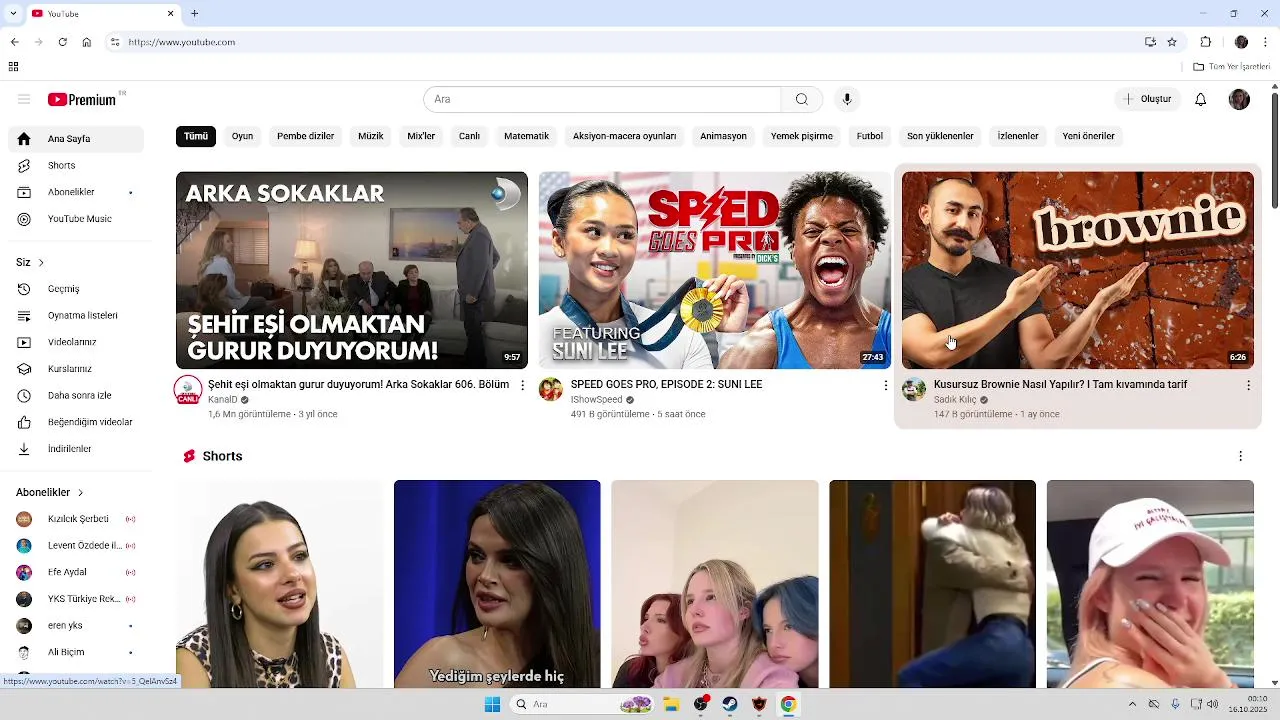
Task: Open the browser apps grid shortcut
Action: [x=13, y=67]
